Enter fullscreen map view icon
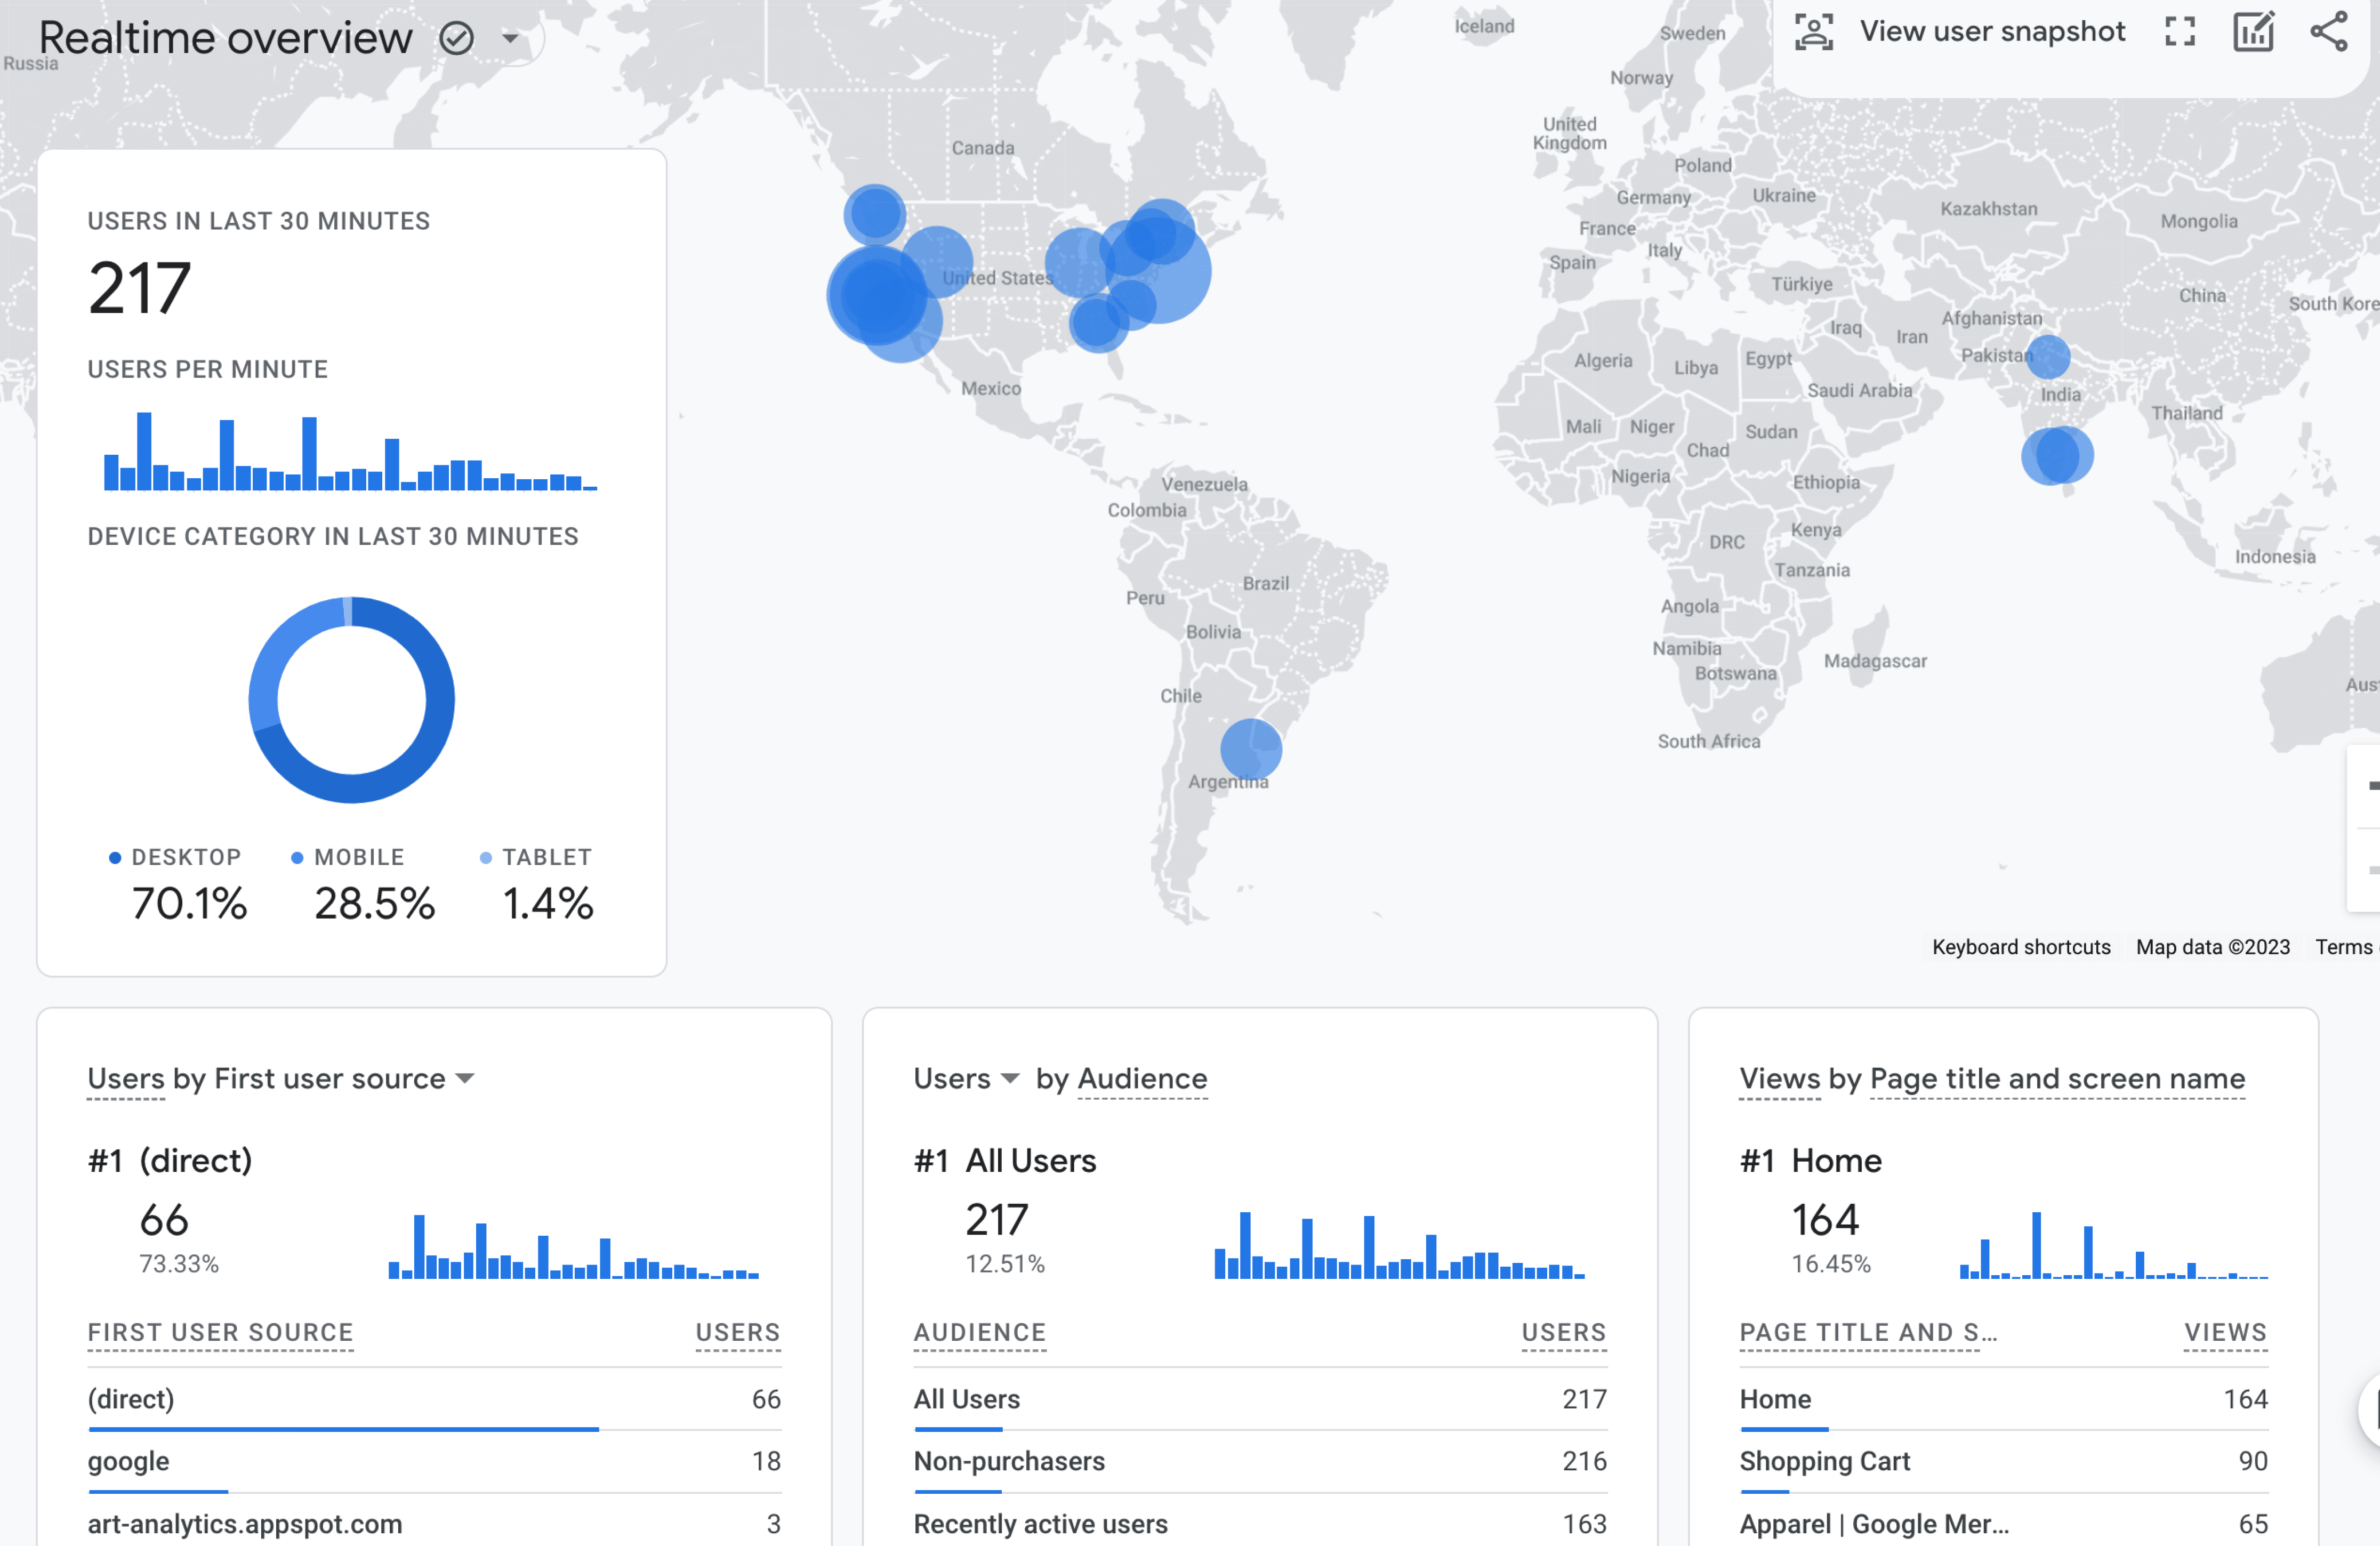Viewport: 2380px width, 1546px height. (2180, 32)
